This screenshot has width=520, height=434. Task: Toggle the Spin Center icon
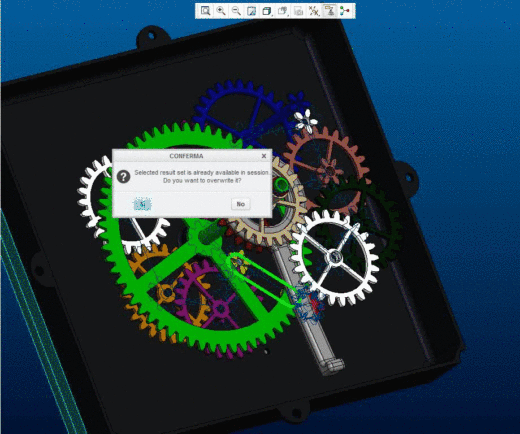point(345,11)
